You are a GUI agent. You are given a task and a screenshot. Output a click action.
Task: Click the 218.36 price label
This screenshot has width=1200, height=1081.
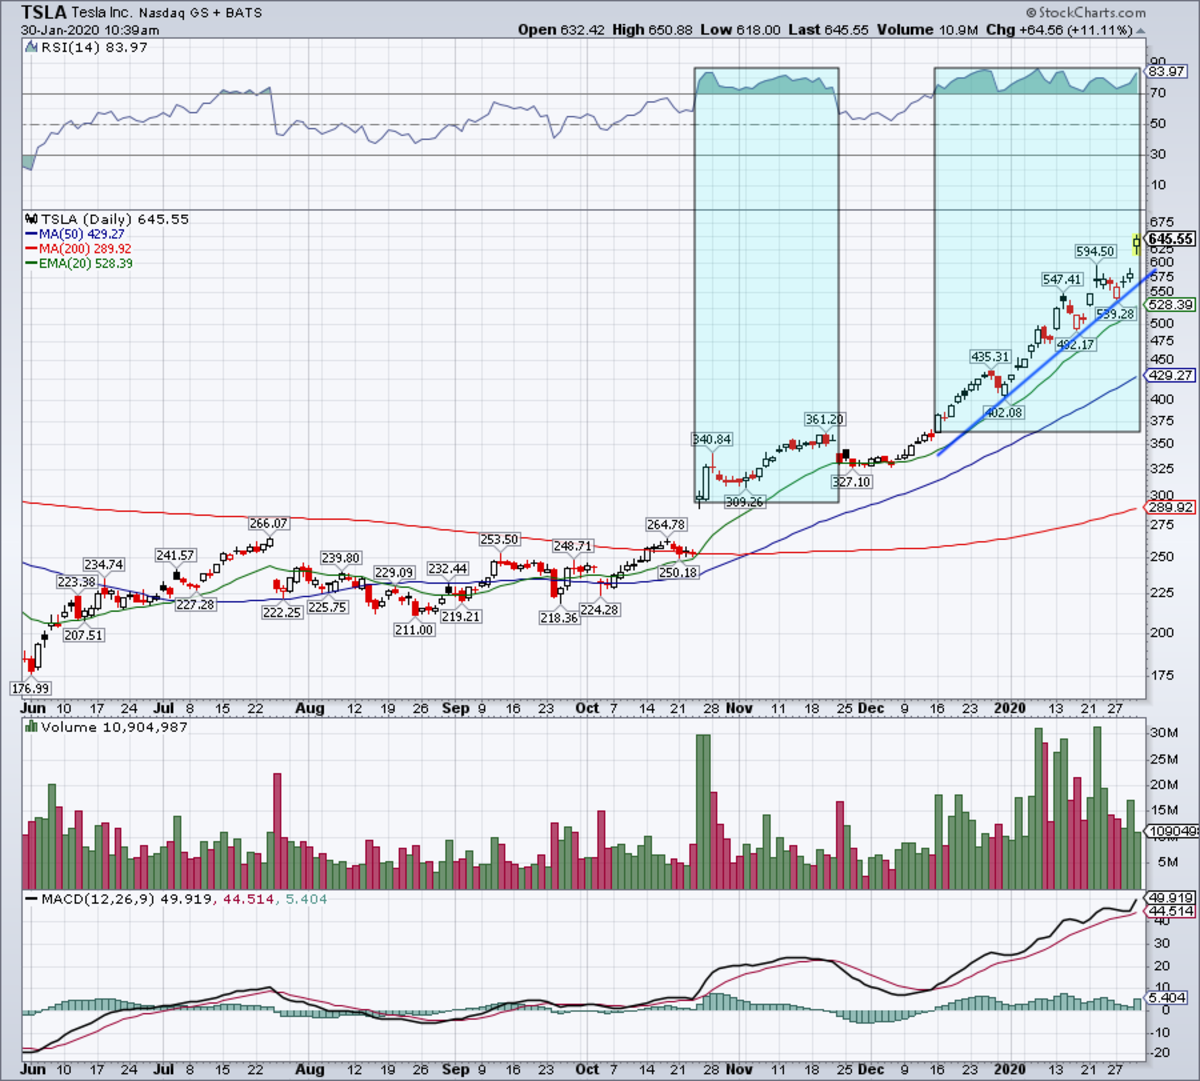click(x=559, y=618)
